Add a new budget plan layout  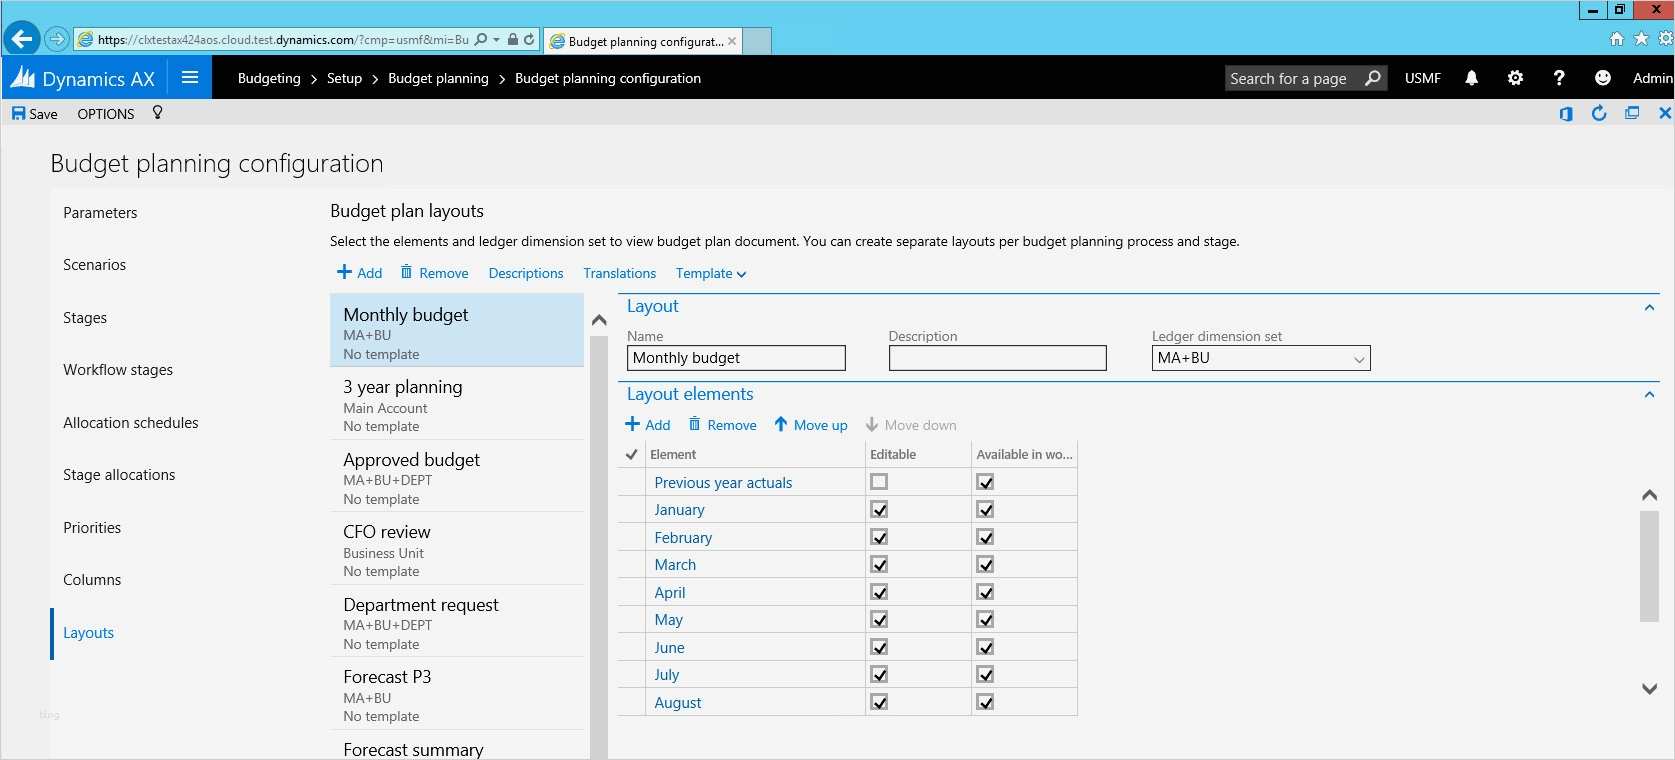[x=359, y=273]
